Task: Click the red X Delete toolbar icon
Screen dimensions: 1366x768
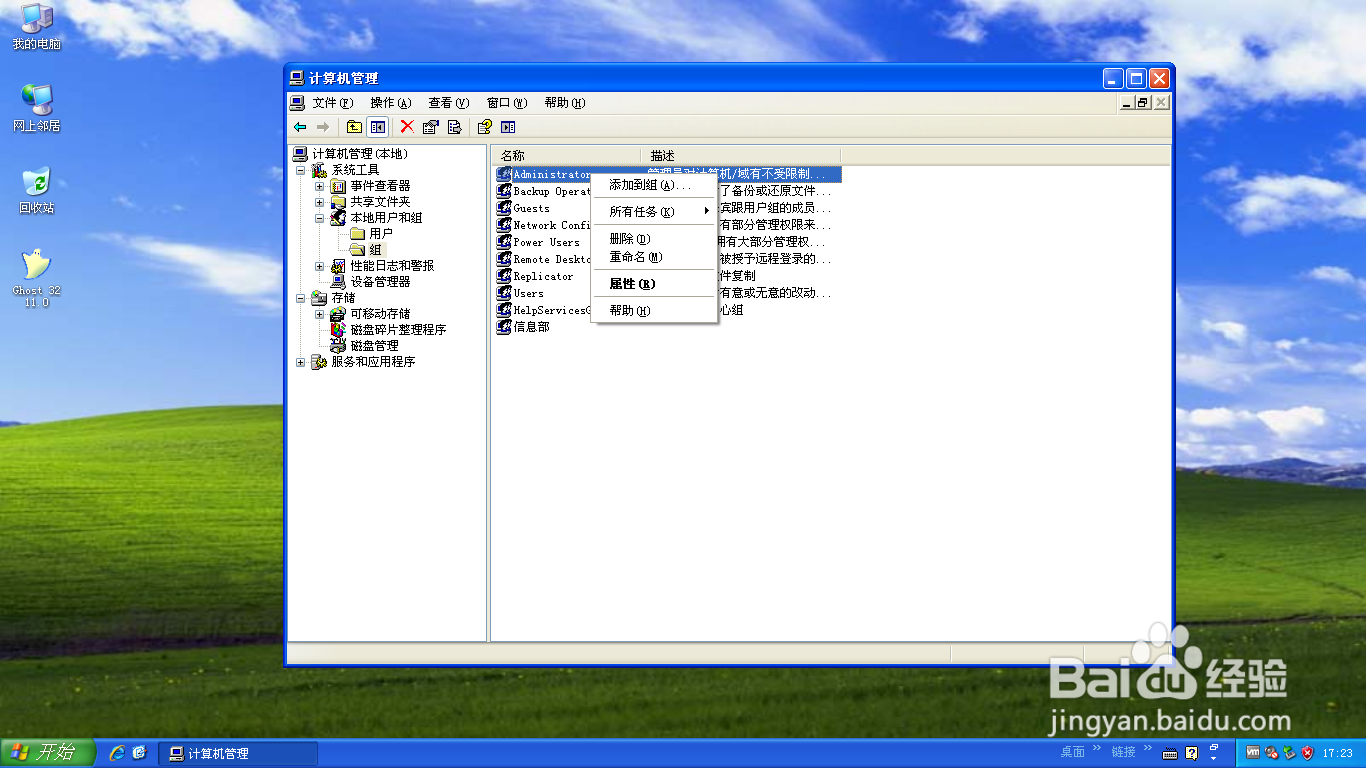Action: coord(407,127)
